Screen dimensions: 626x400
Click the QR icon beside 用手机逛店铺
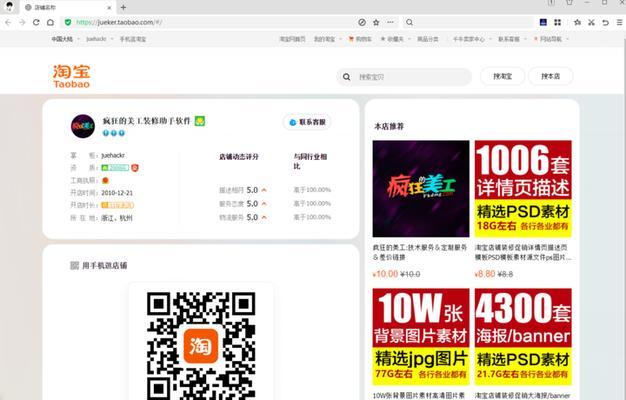(x=74, y=265)
